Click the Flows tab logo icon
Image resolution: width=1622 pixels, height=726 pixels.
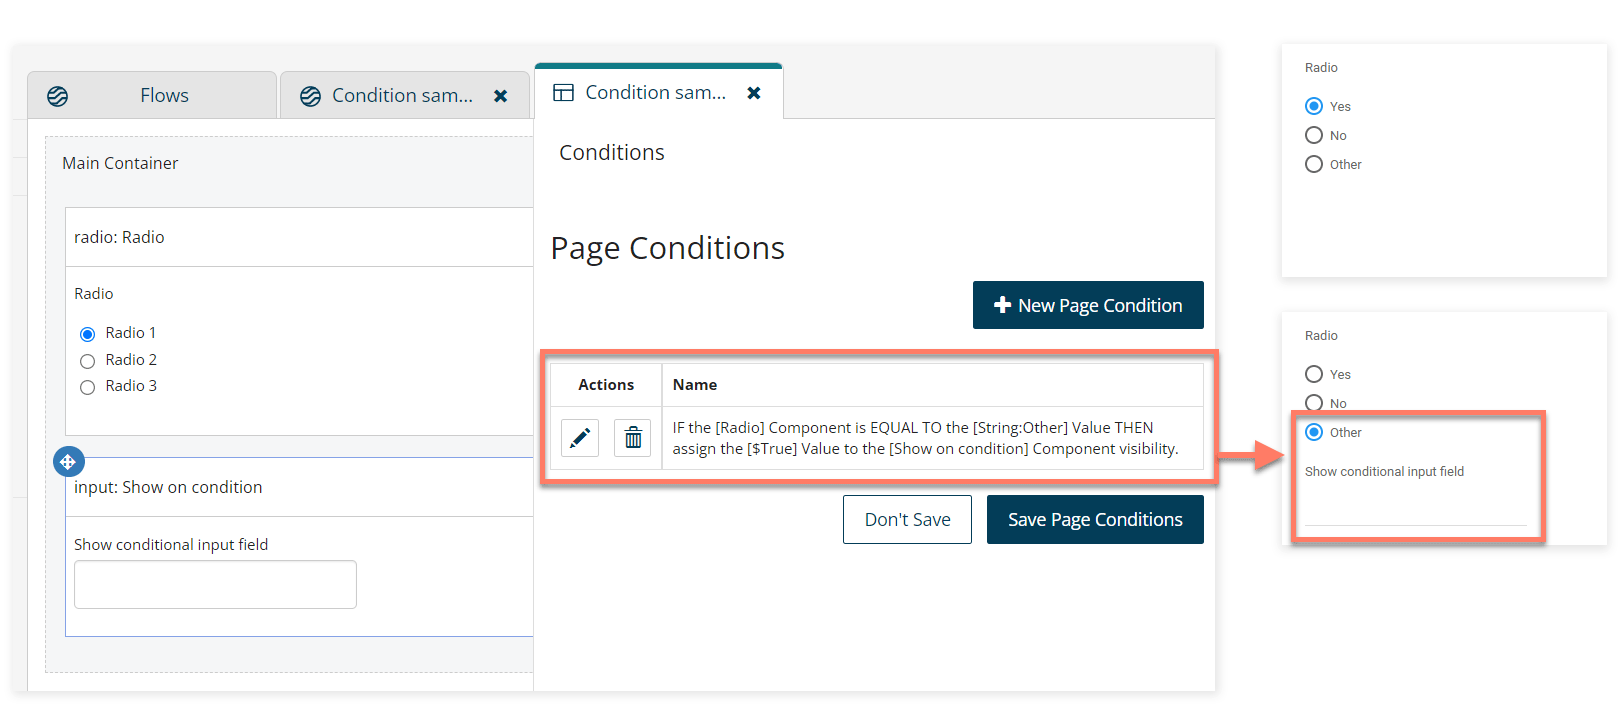point(58,96)
